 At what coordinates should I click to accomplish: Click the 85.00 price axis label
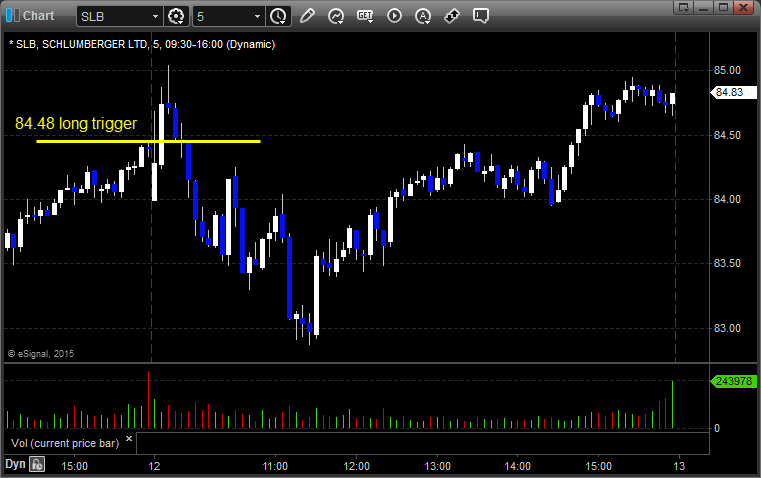pyautogui.click(x=727, y=70)
